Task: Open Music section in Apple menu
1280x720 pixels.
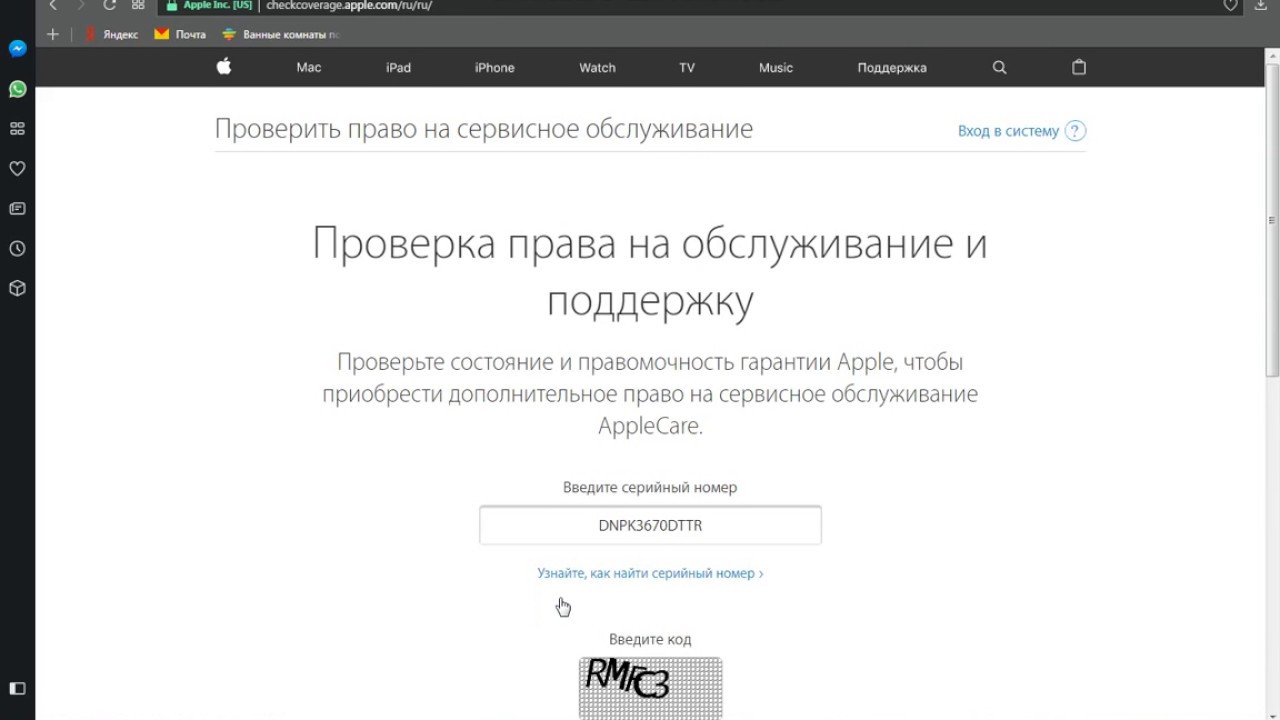Action: [x=776, y=68]
